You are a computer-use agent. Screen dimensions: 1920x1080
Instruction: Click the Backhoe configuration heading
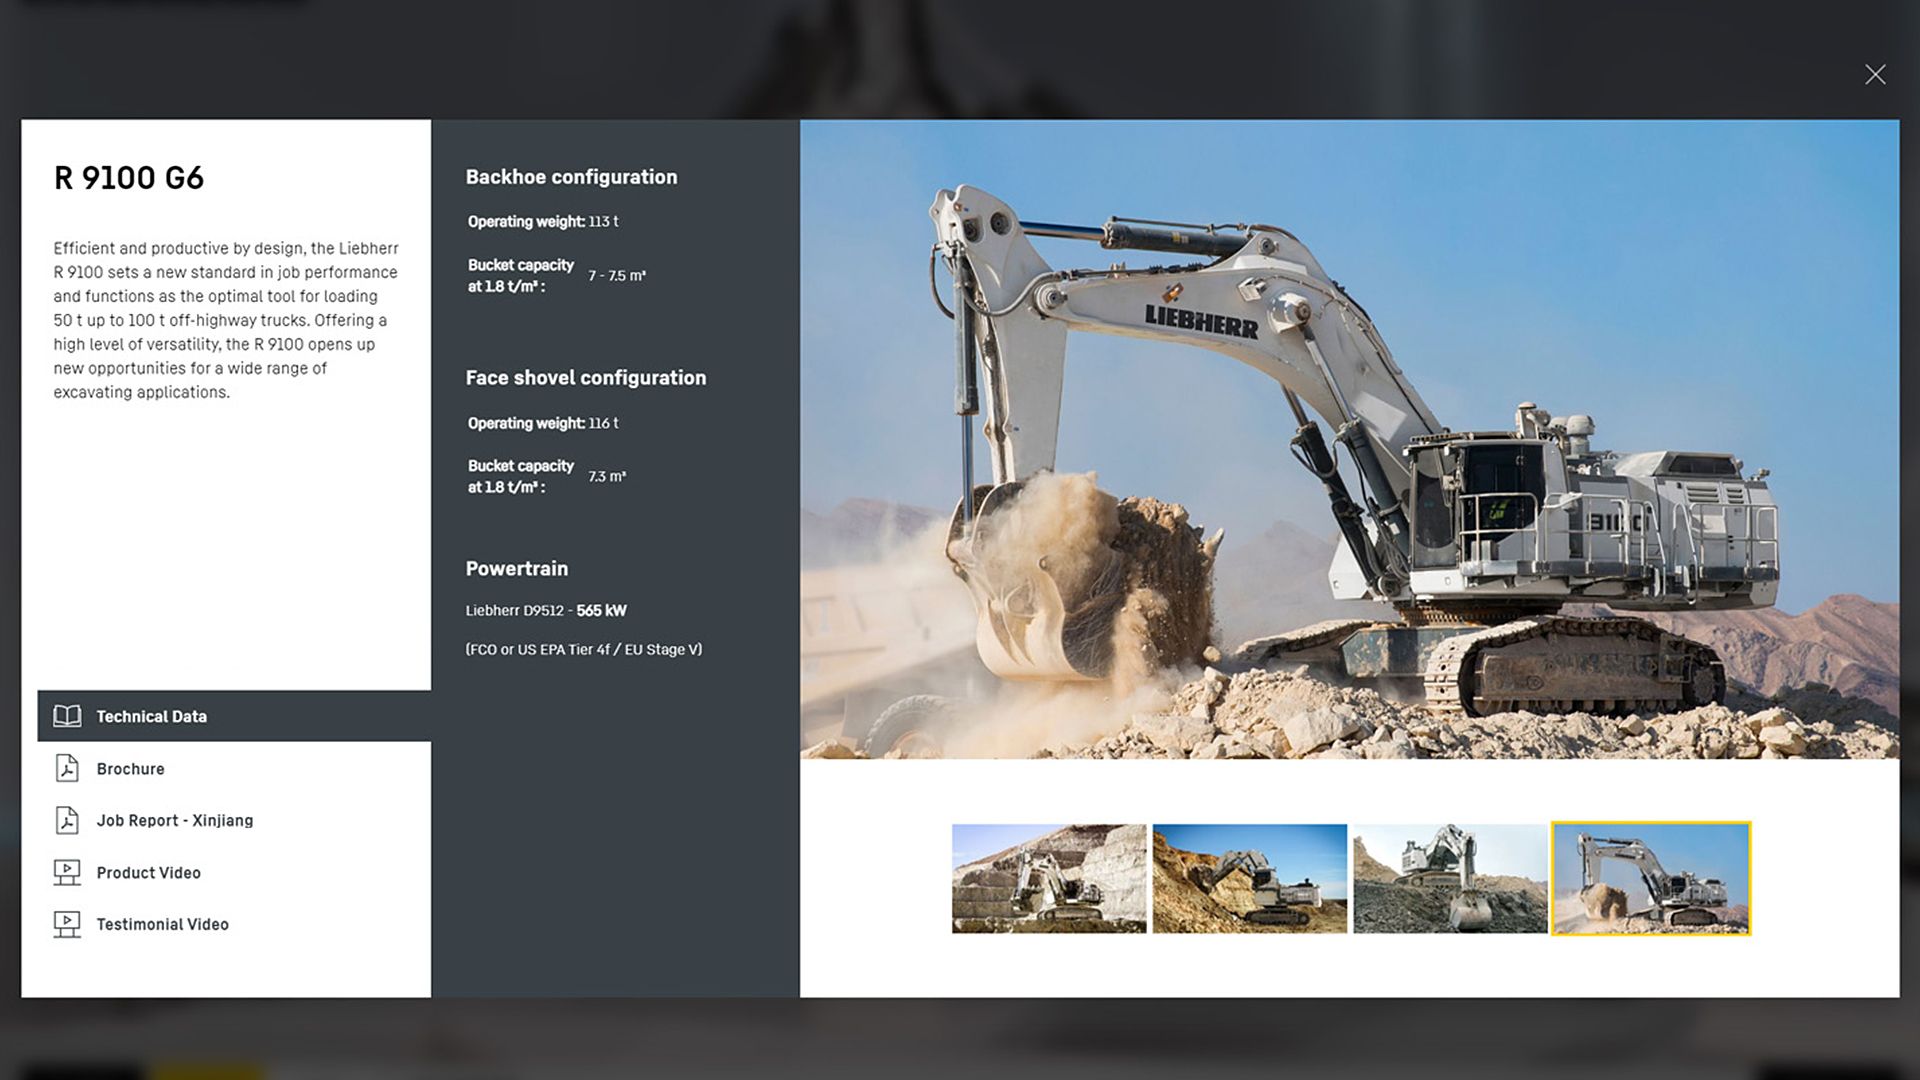[571, 177]
